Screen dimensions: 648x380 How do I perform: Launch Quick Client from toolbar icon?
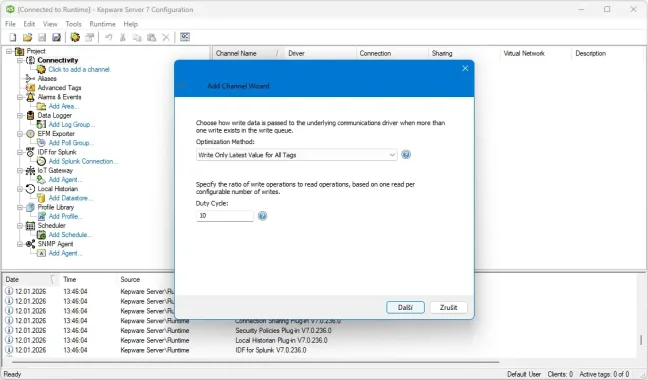point(185,37)
